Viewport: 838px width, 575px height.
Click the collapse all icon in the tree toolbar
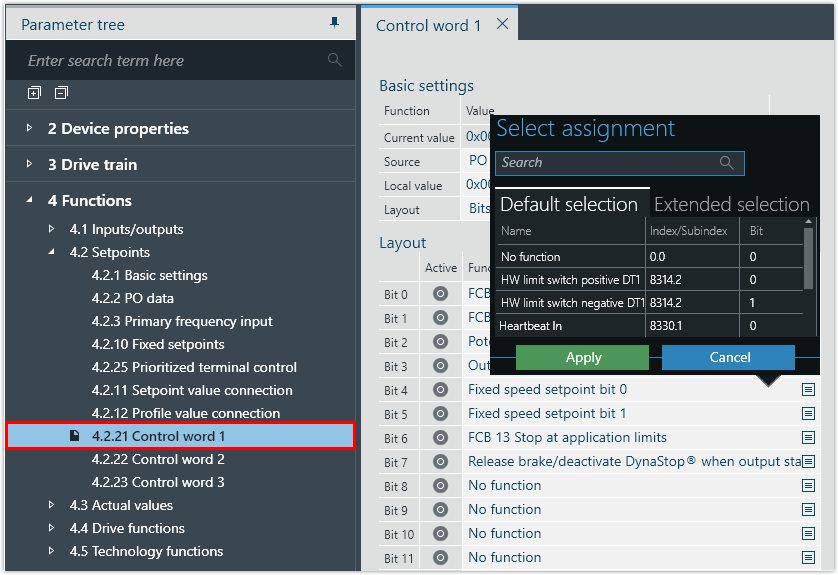61,93
